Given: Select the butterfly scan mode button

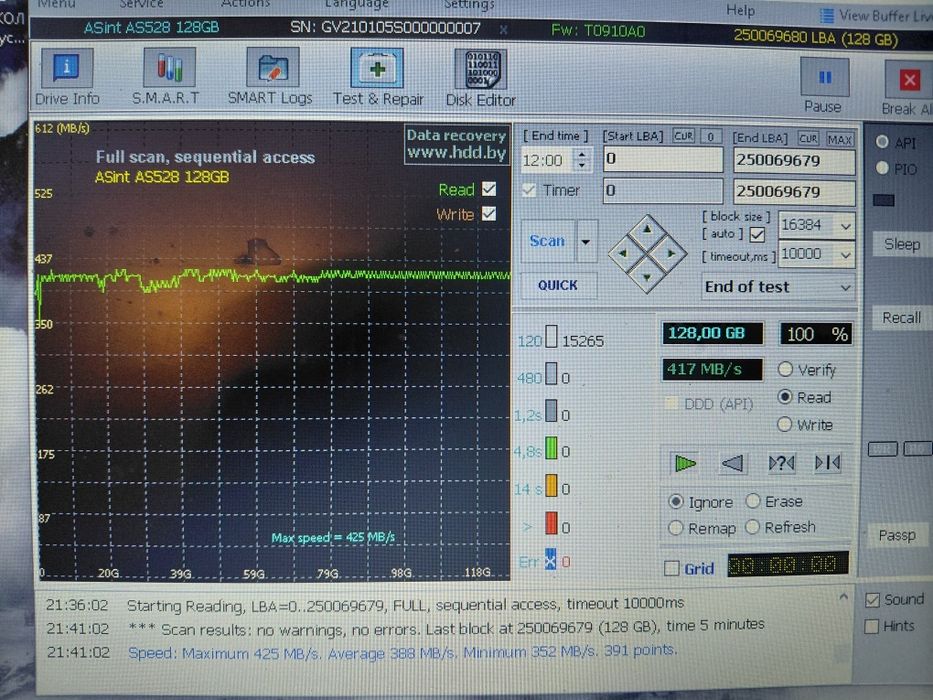Looking at the screenshot, I should [828, 462].
